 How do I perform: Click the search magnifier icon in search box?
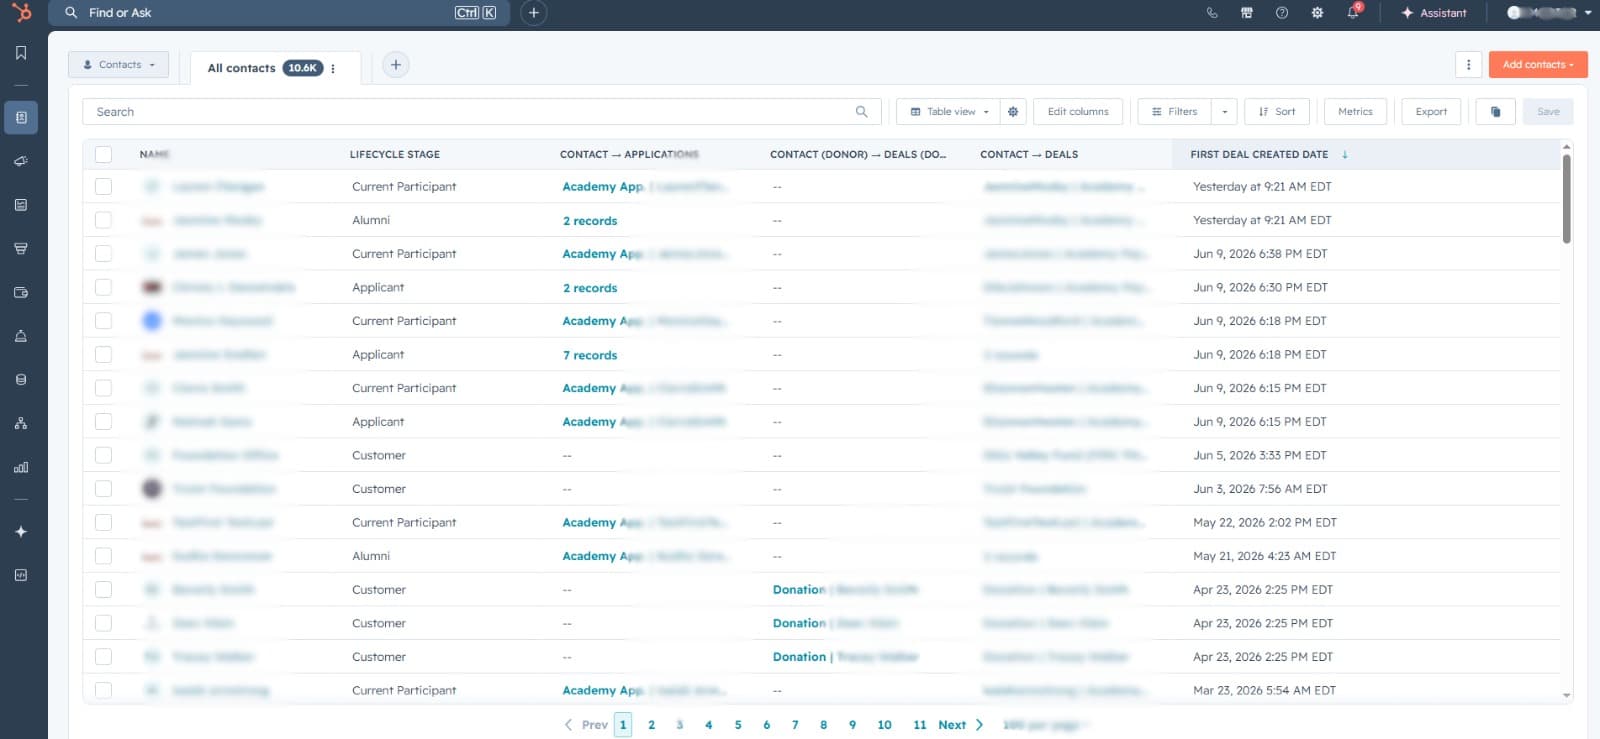[862, 112]
